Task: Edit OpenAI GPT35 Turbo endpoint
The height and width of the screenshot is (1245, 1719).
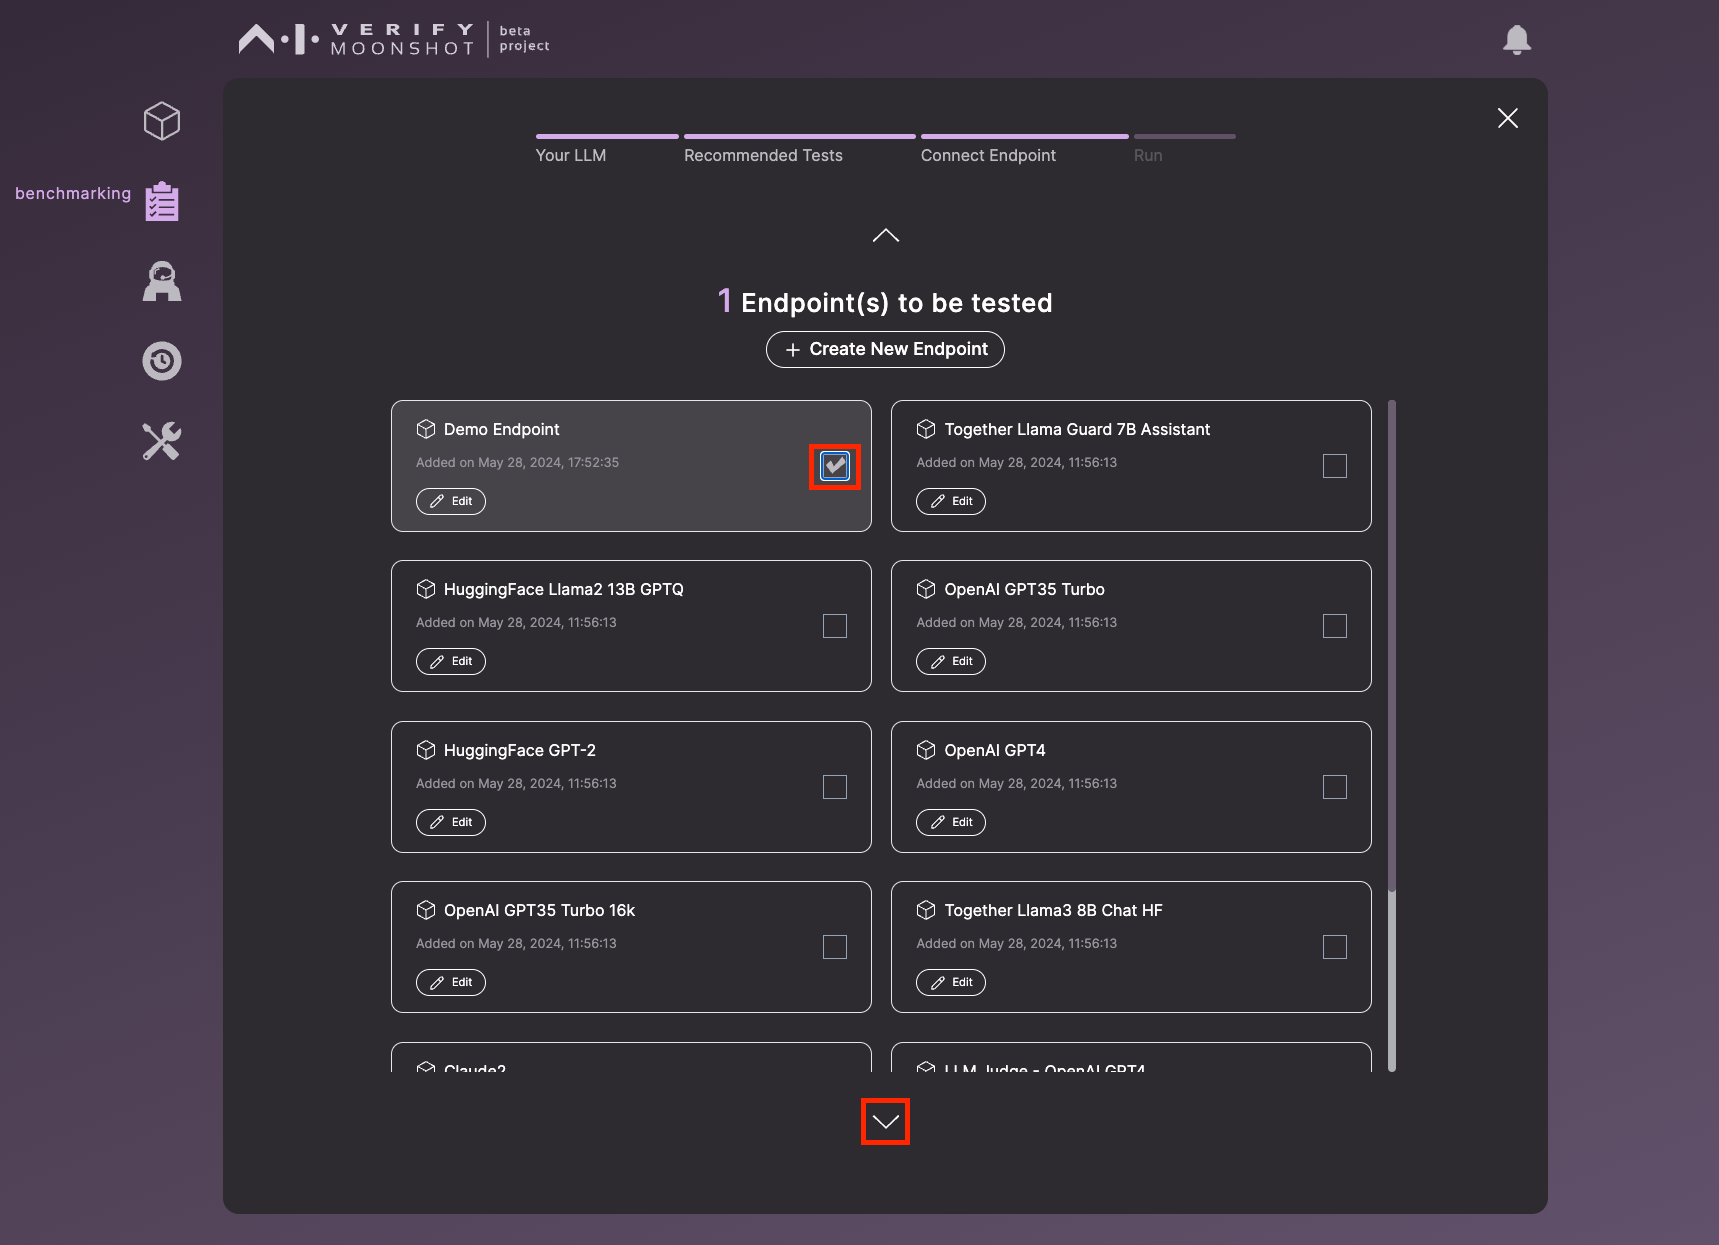Action: click(x=951, y=661)
